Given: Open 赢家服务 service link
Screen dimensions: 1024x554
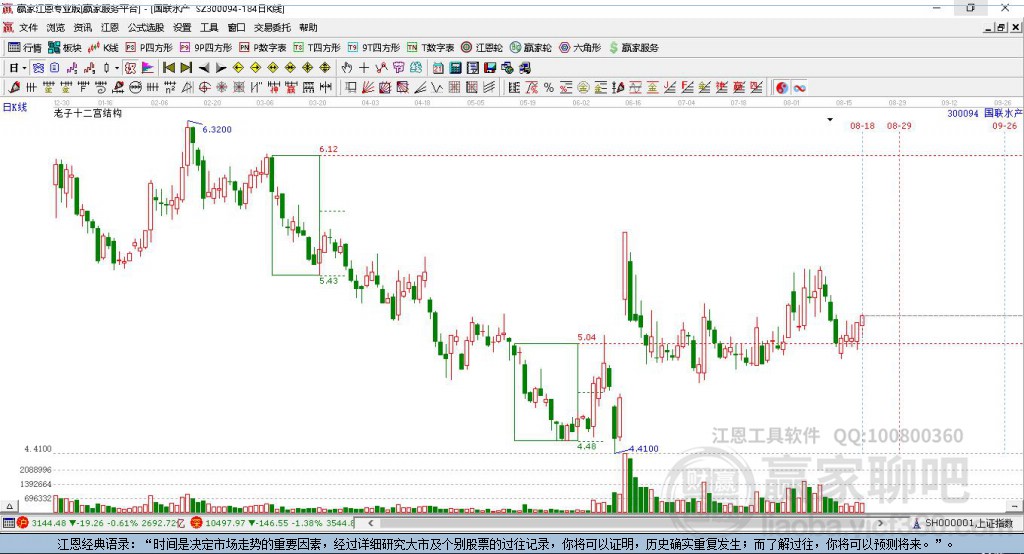Looking at the screenshot, I should pyautogui.click(x=633, y=48).
